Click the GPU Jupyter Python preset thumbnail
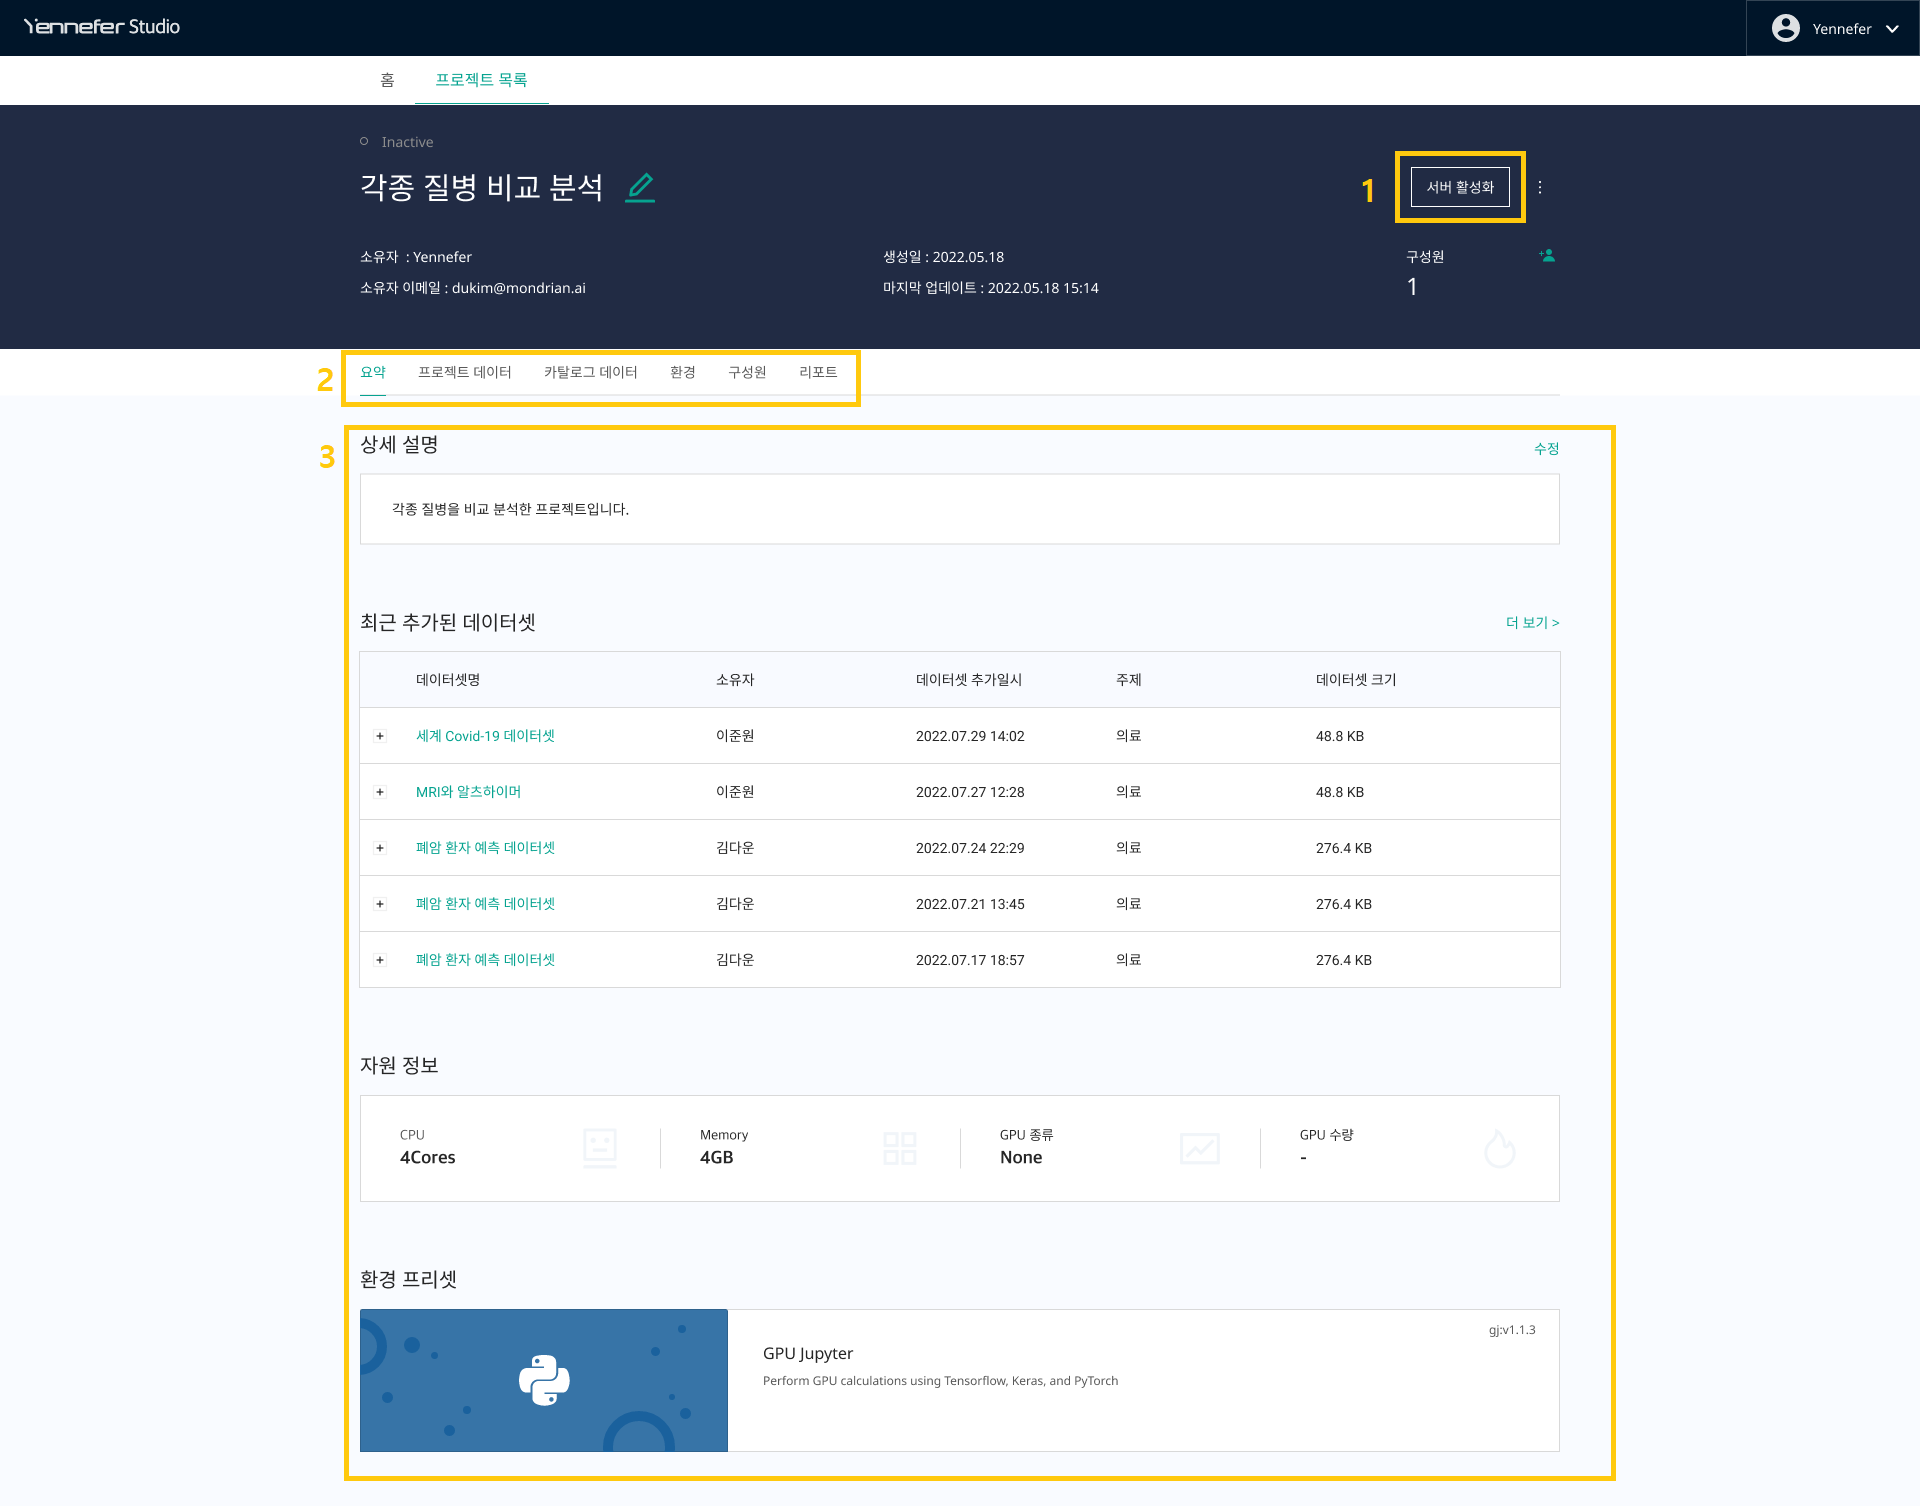 544,1380
